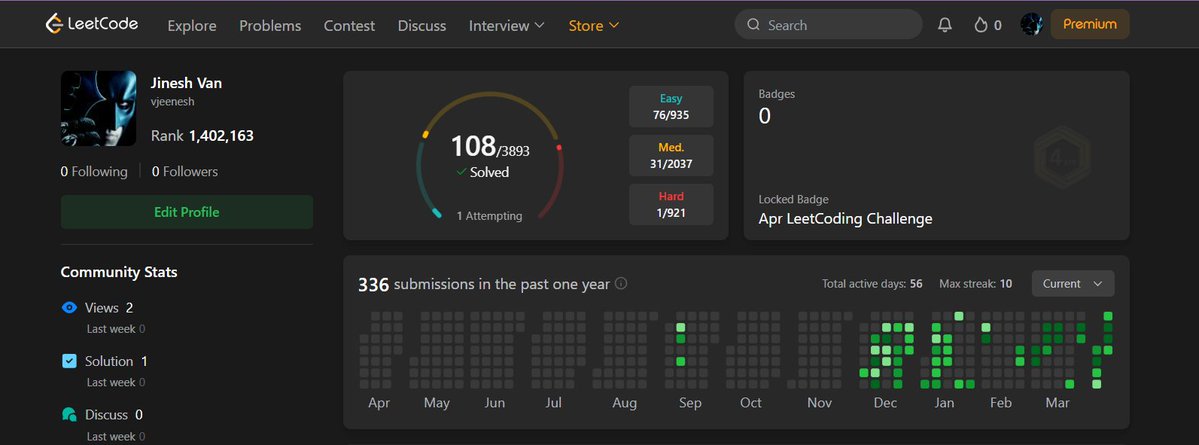1199x445 pixels.
Task: Click the Mar label in heatmap
Action: click(x=1058, y=403)
